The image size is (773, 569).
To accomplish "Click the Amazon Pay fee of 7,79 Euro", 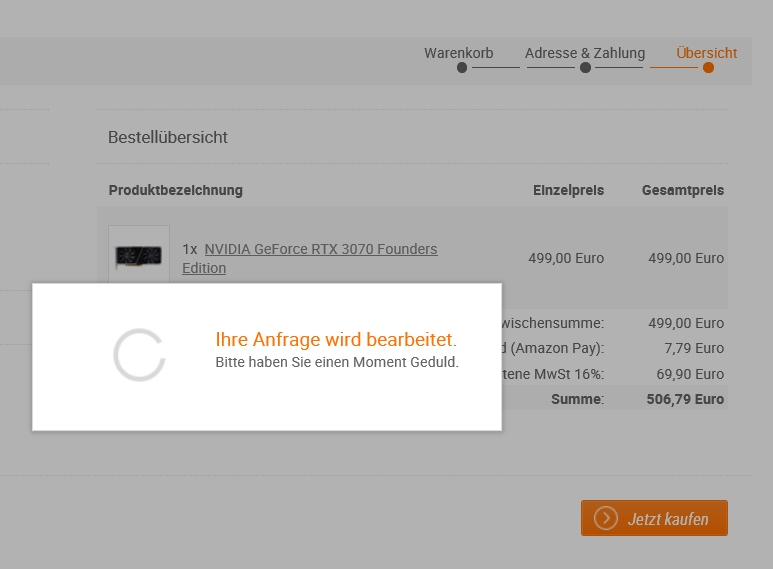I will point(694,348).
